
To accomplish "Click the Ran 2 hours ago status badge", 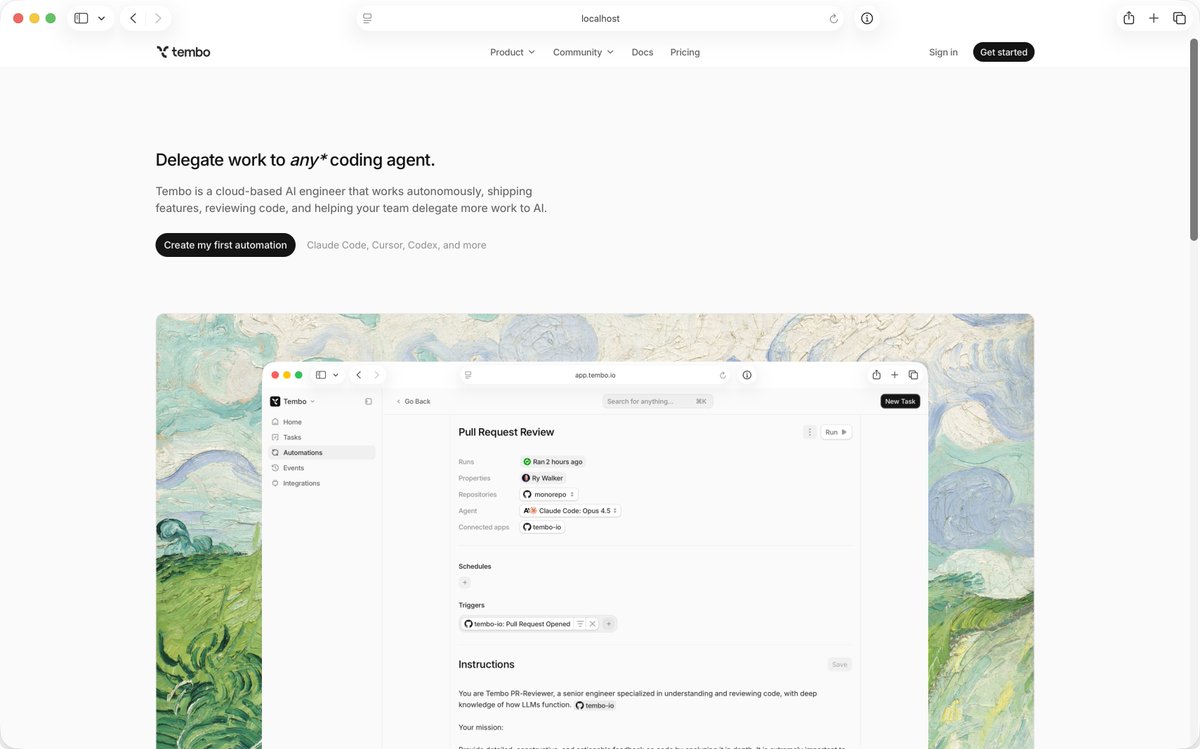I will point(552,462).
